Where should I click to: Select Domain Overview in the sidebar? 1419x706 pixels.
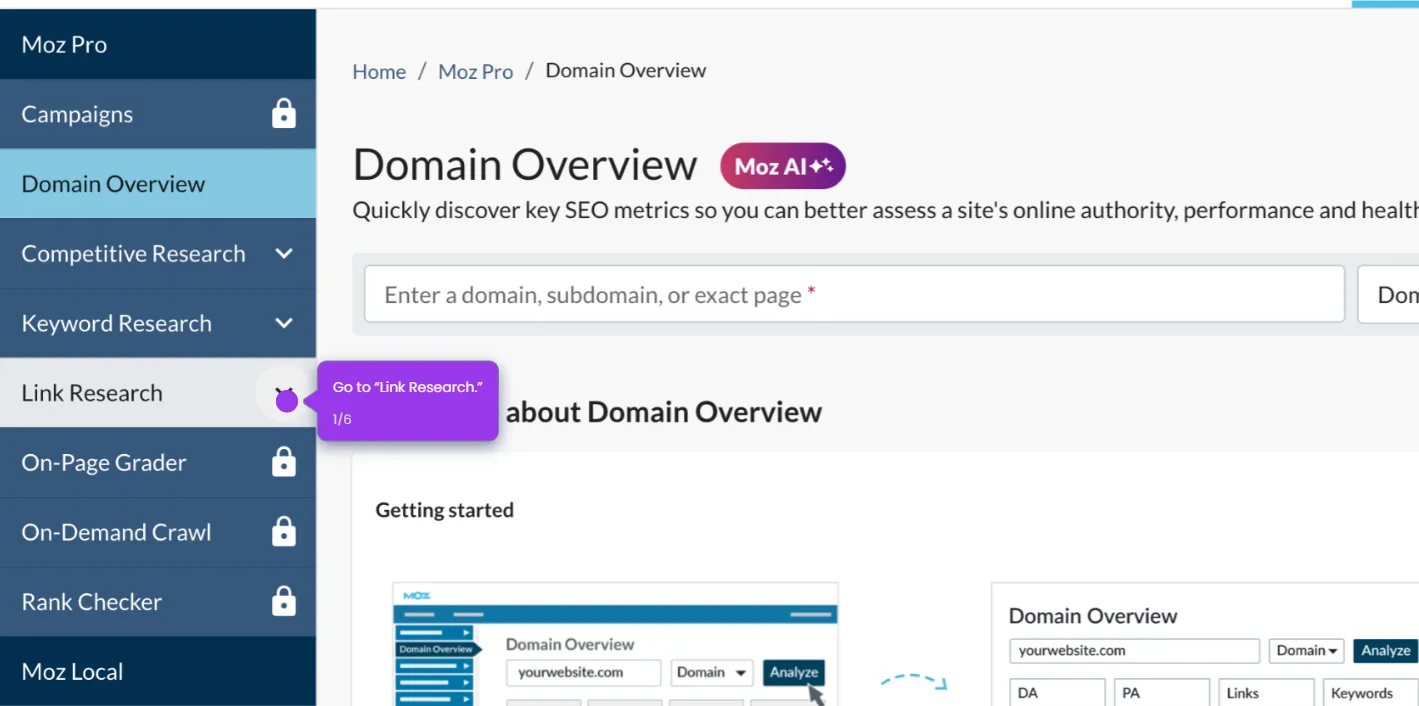(158, 184)
